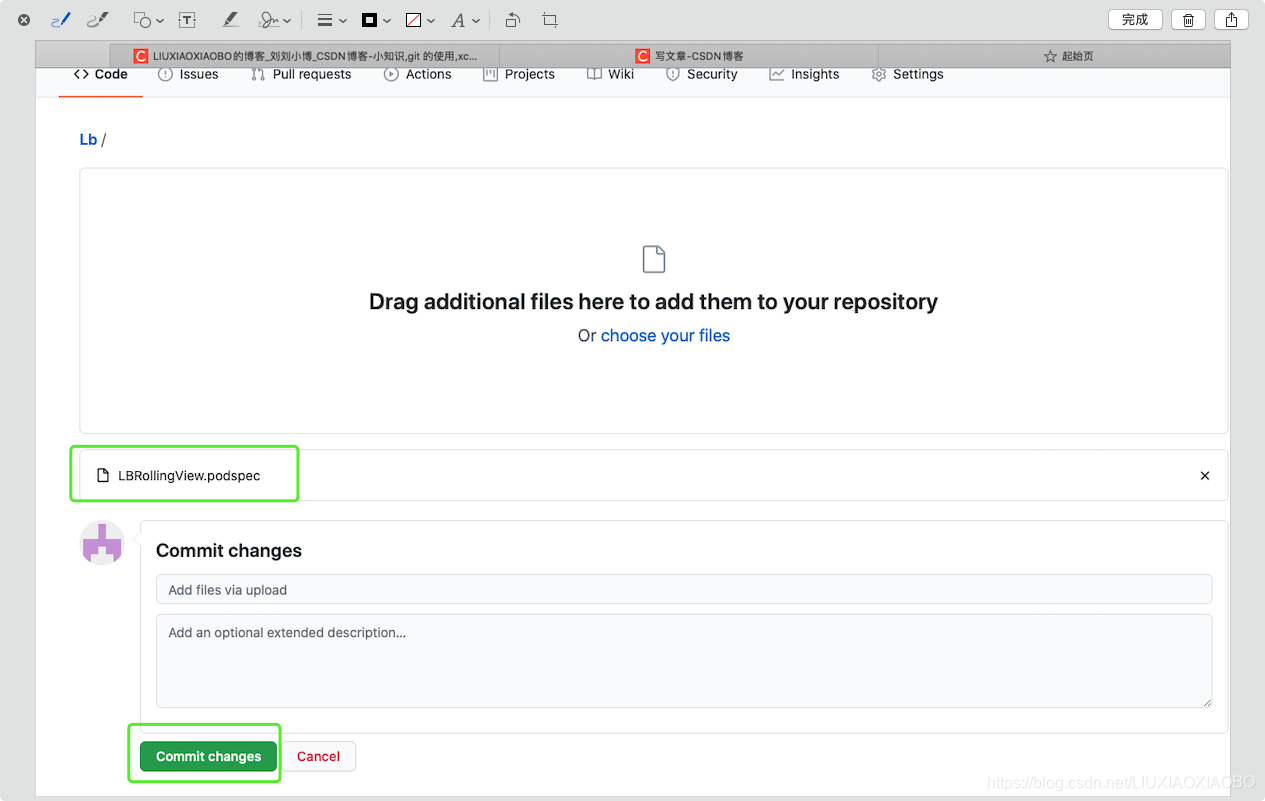The height and width of the screenshot is (801, 1265).
Task: Insert a Text box annotation
Action: (186, 19)
